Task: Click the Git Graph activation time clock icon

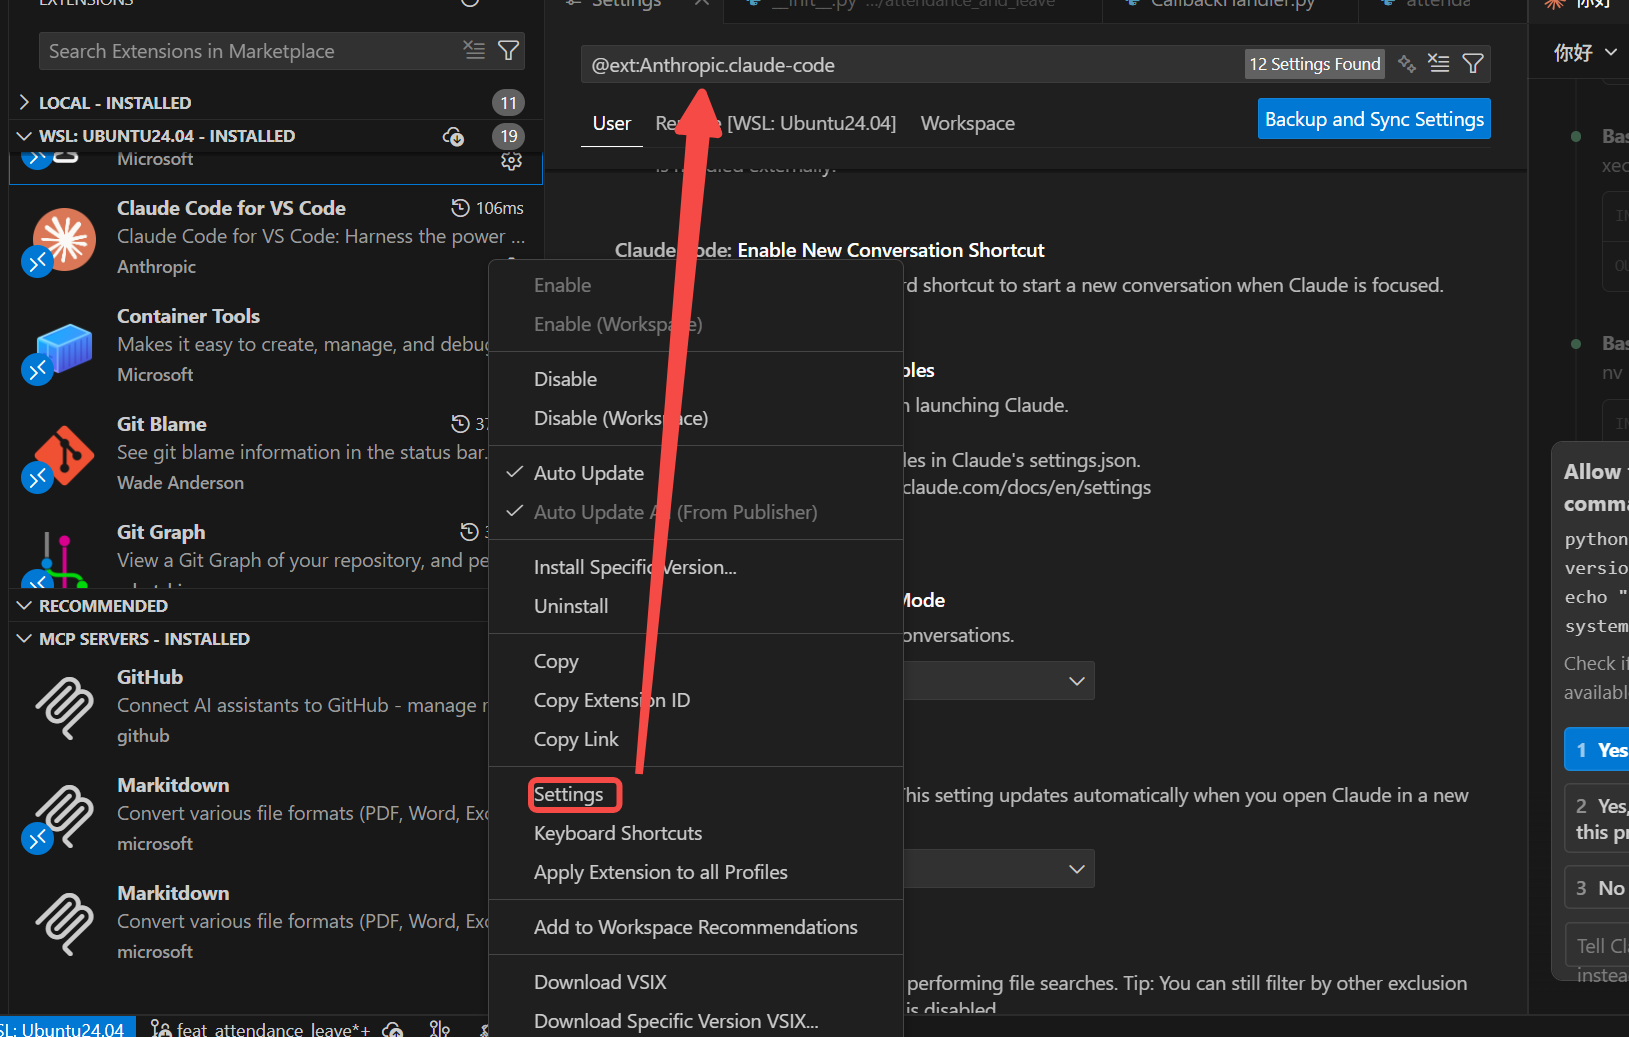Action: tap(469, 532)
